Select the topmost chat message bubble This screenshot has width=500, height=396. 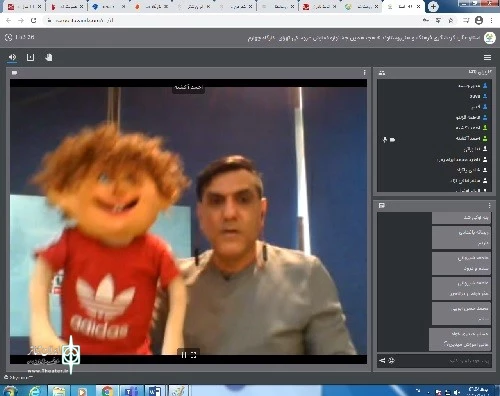pyautogui.click(x=461, y=218)
